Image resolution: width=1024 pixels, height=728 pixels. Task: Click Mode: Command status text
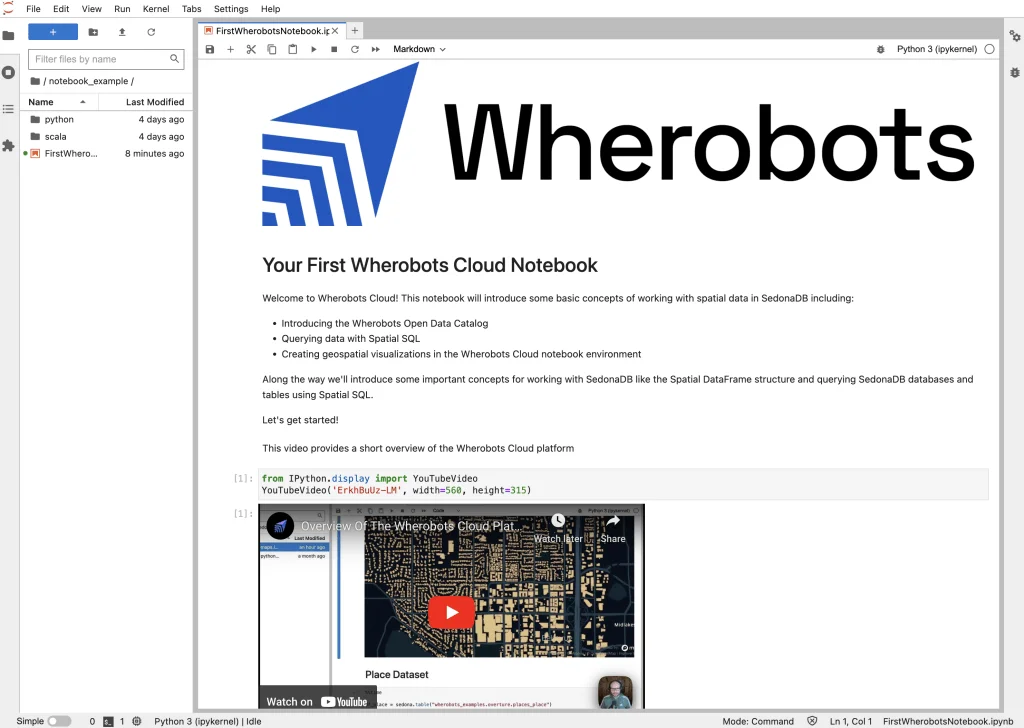(x=758, y=721)
